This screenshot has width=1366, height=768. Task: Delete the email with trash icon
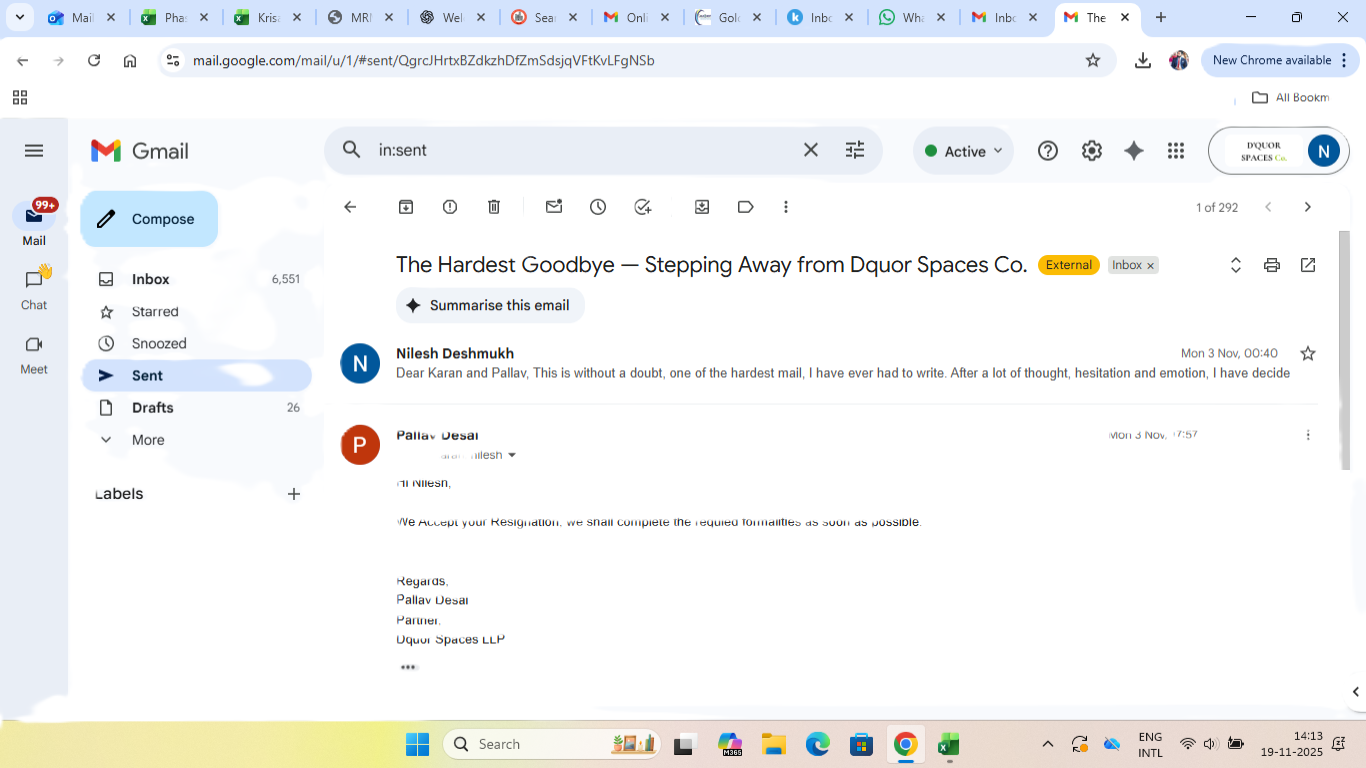[494, 207]
